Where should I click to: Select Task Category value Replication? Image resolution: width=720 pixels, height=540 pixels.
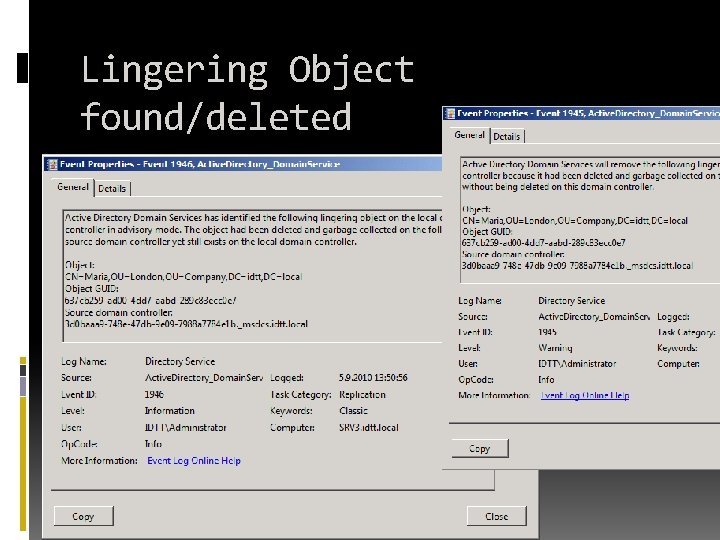click(362, 394)
